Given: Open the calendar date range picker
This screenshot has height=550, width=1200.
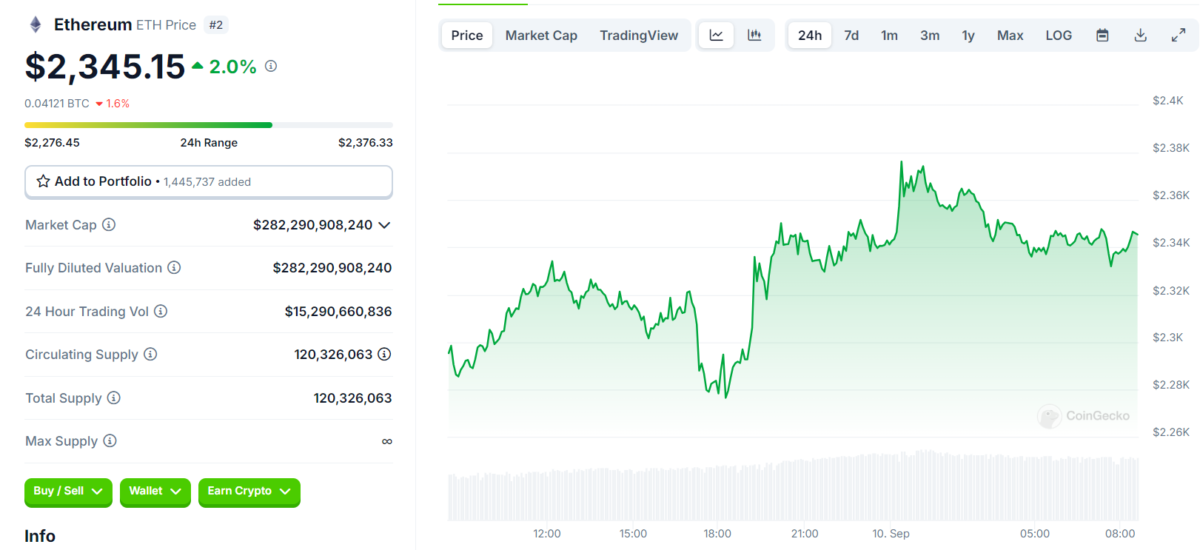Looking at the screenshot, I should (x=1102, y=35).
